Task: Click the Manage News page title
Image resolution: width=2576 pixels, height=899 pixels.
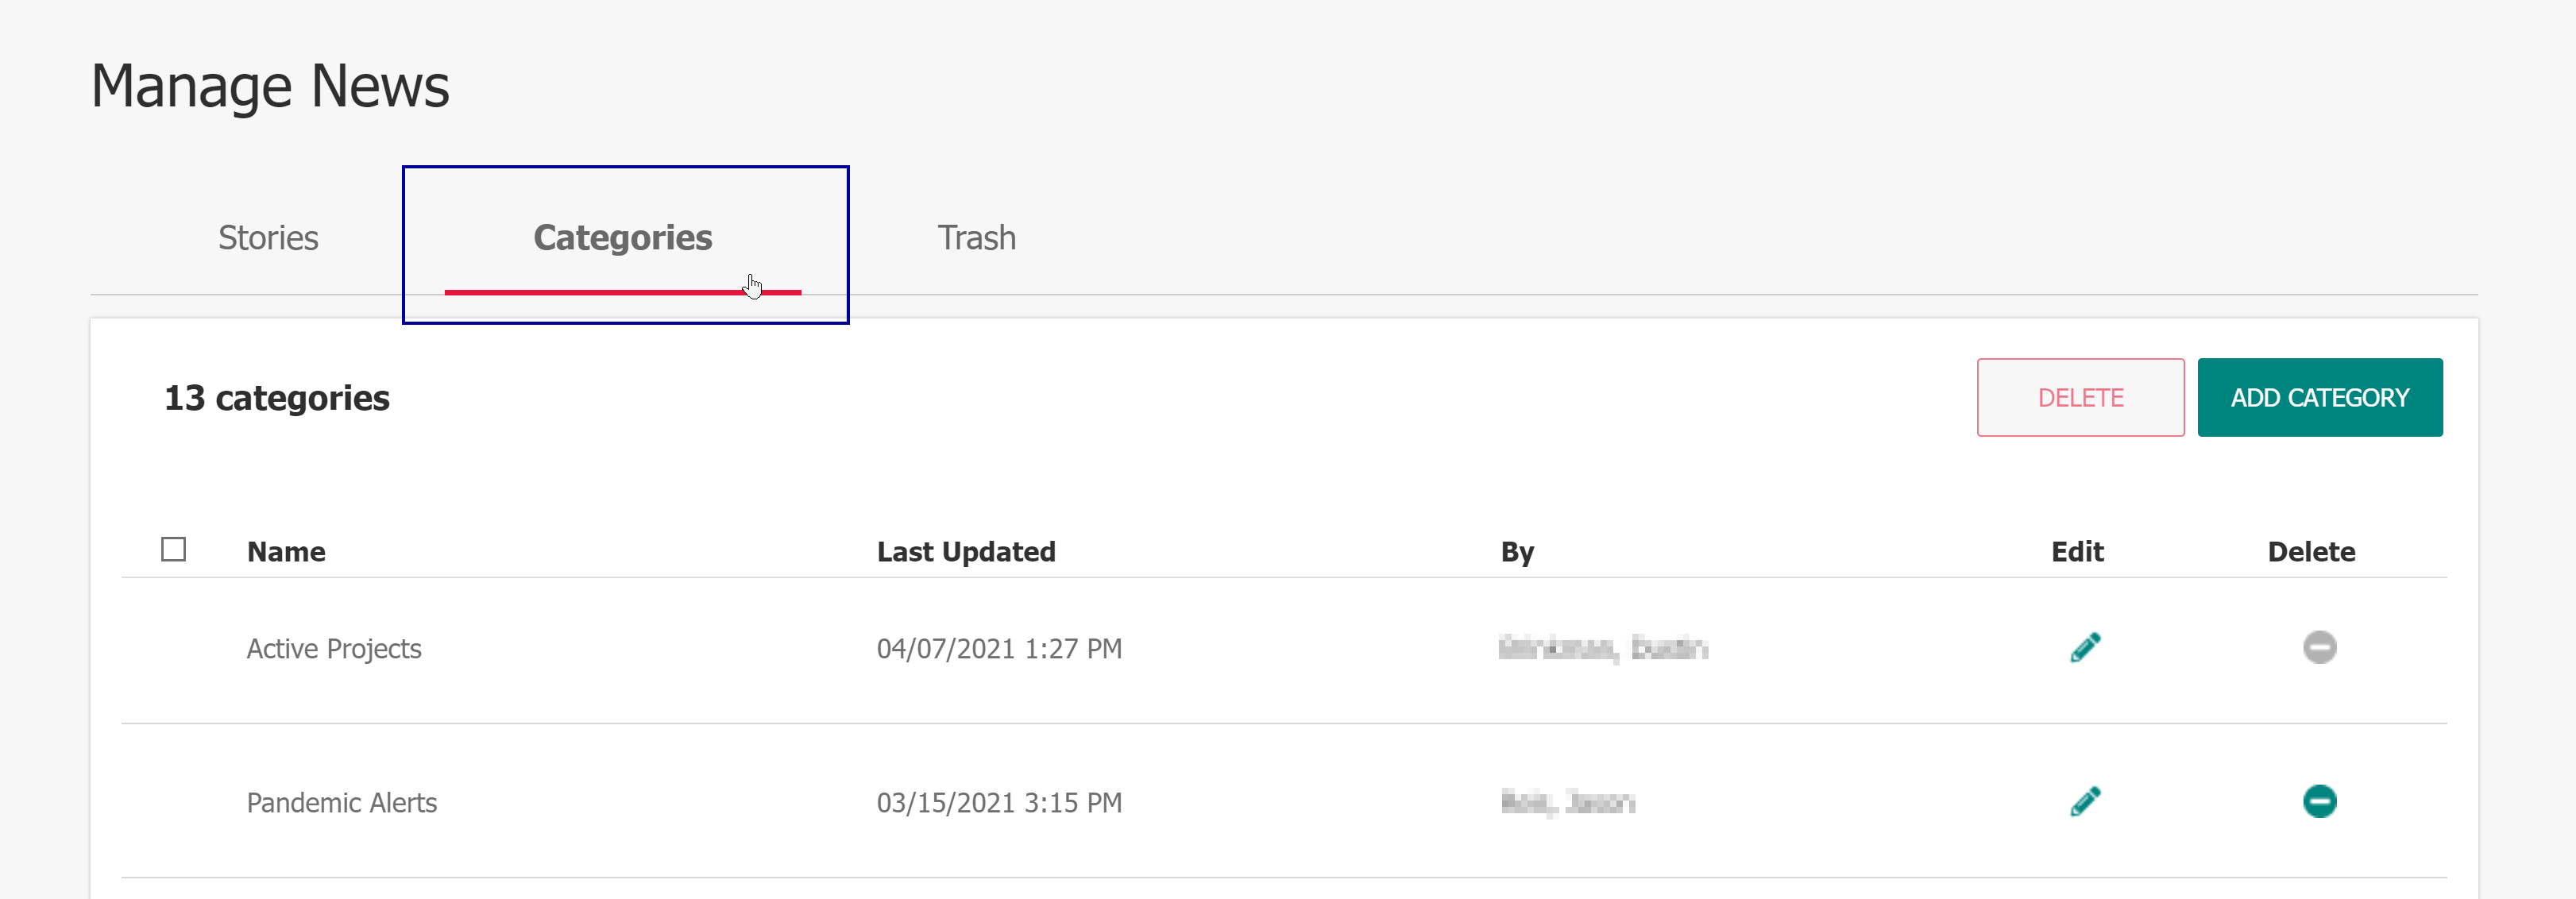Action: coord(270,86)
